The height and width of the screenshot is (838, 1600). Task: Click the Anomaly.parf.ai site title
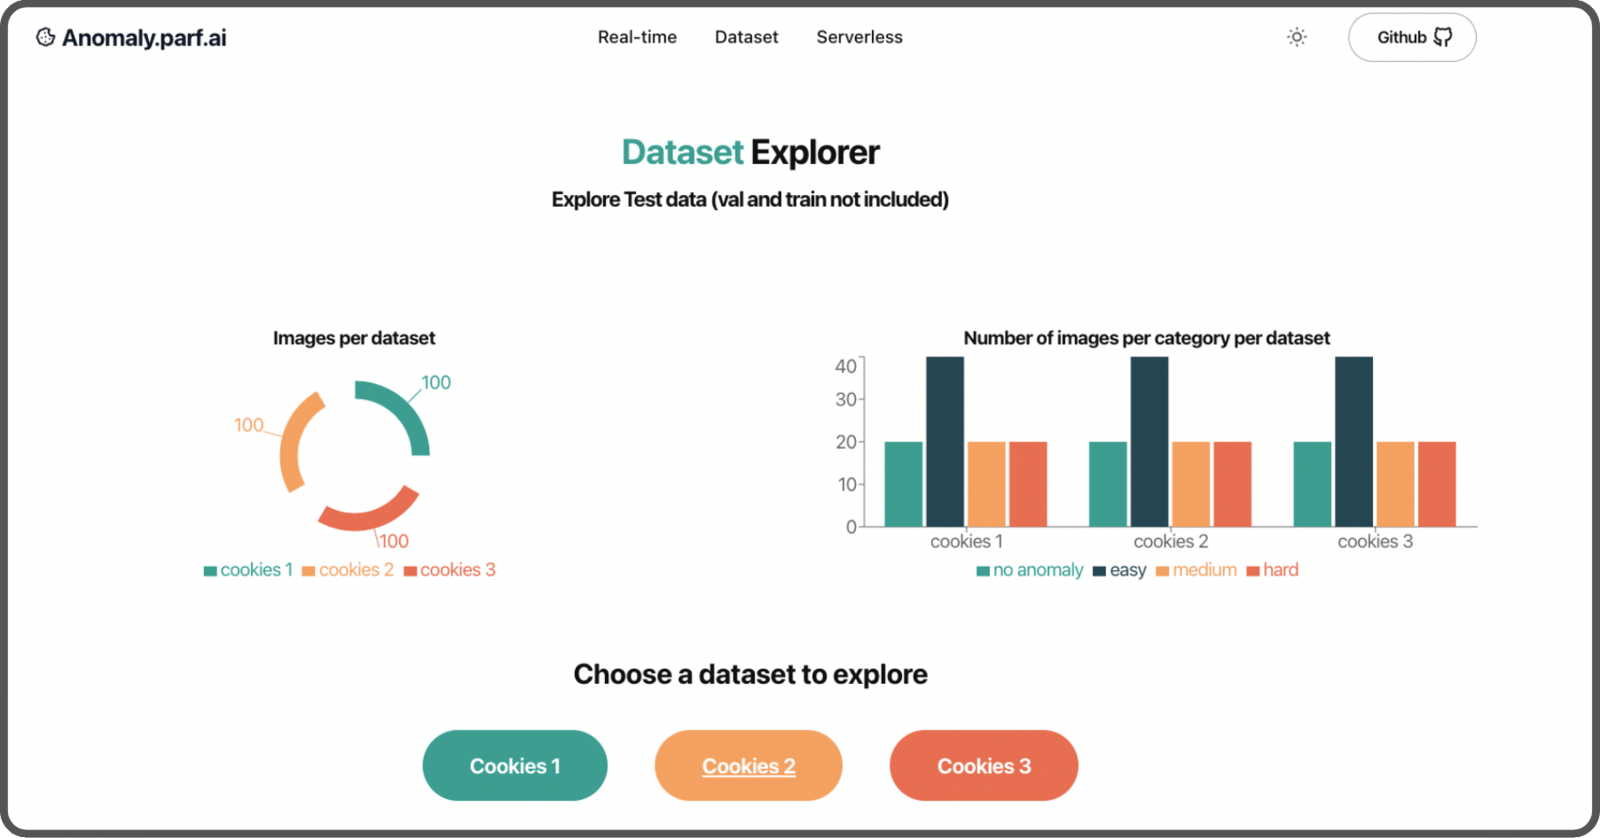144,38
